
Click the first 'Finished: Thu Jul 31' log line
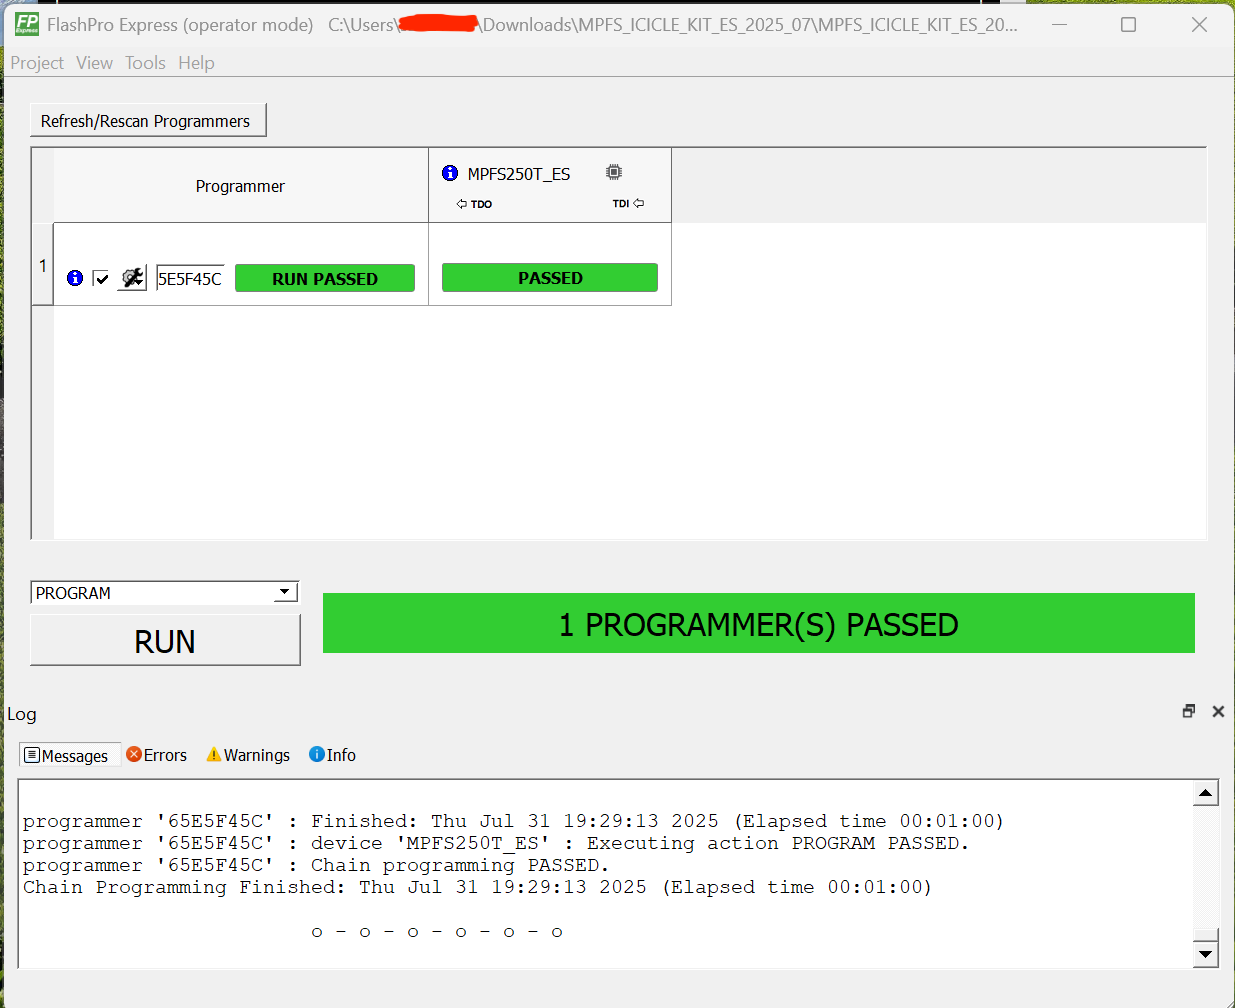(x=513, y=821)
